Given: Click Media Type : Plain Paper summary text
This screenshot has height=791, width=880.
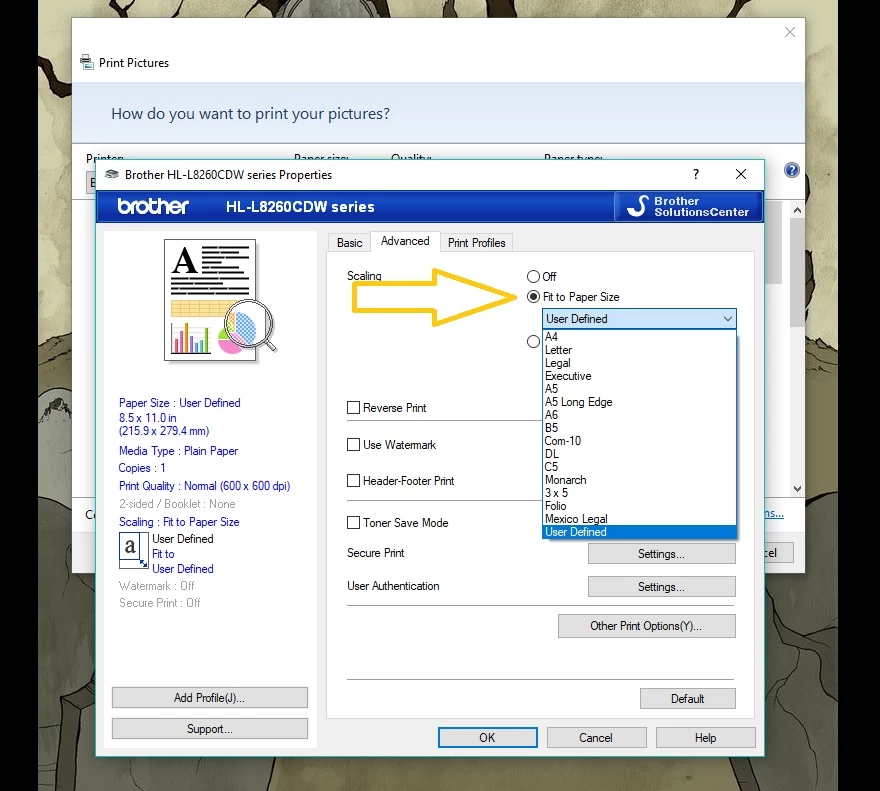Looking at the screenshot, I should click(178, 451).
